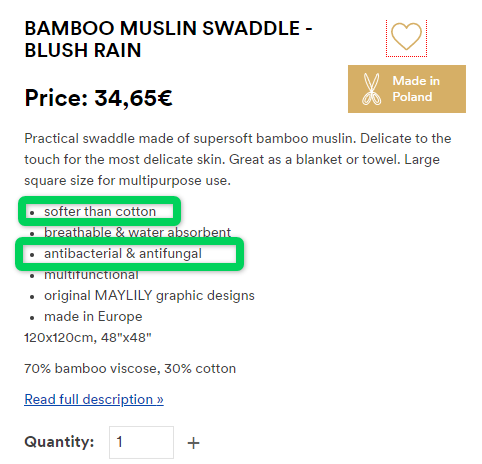
Task: Click the product description paragraph
Action: coord(238,159)
